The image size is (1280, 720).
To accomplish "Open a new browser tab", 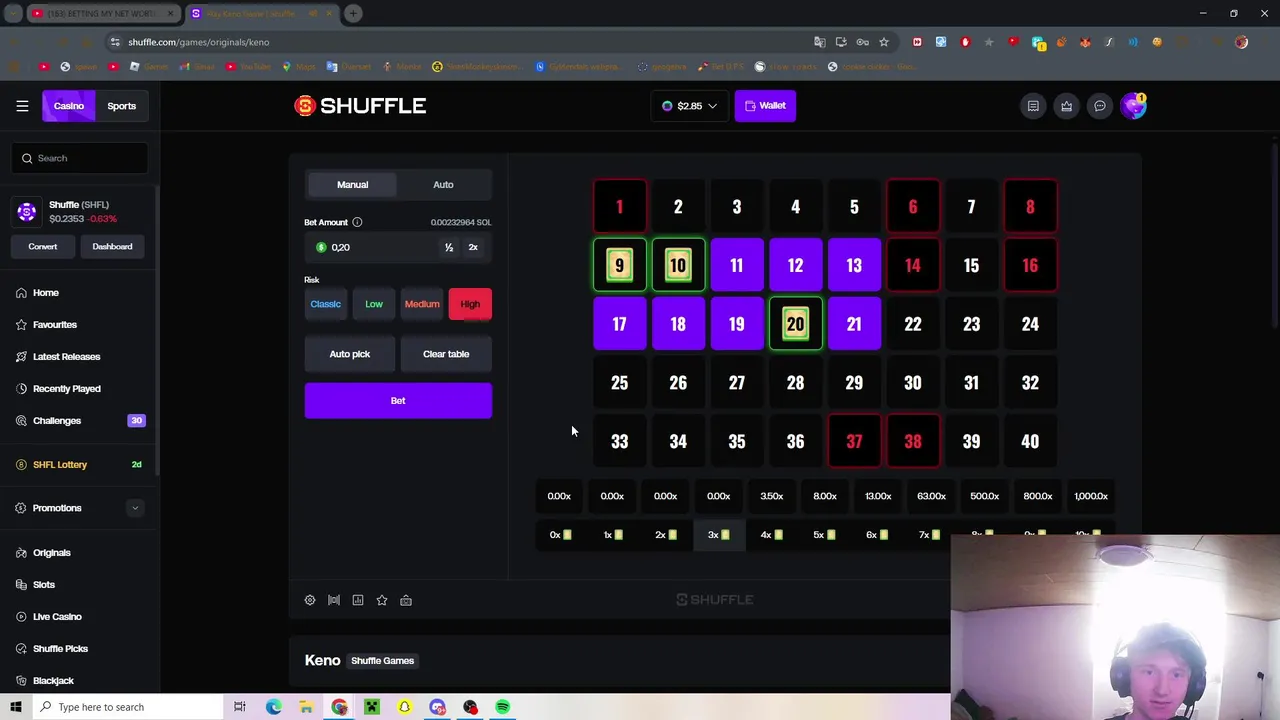I will point(354,13).
